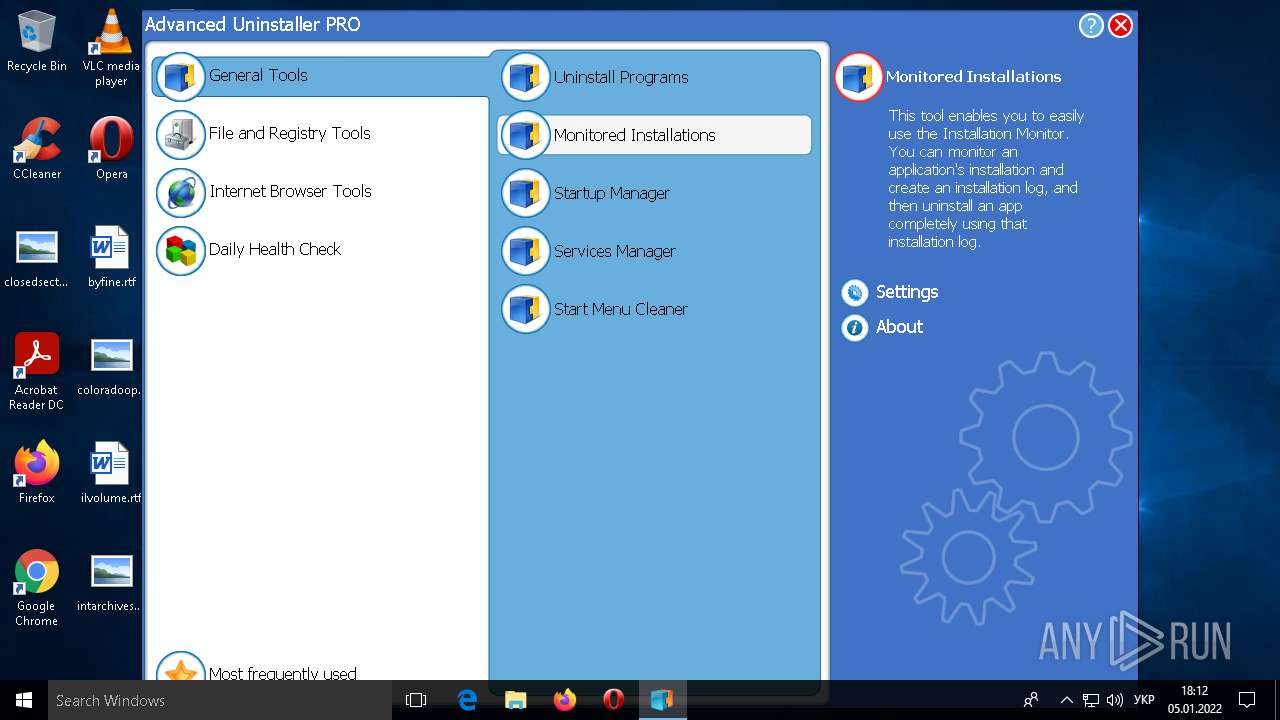Click the Internet Browser Tools globe icon
The image size is (1280, 720).
tap(181, 193)
